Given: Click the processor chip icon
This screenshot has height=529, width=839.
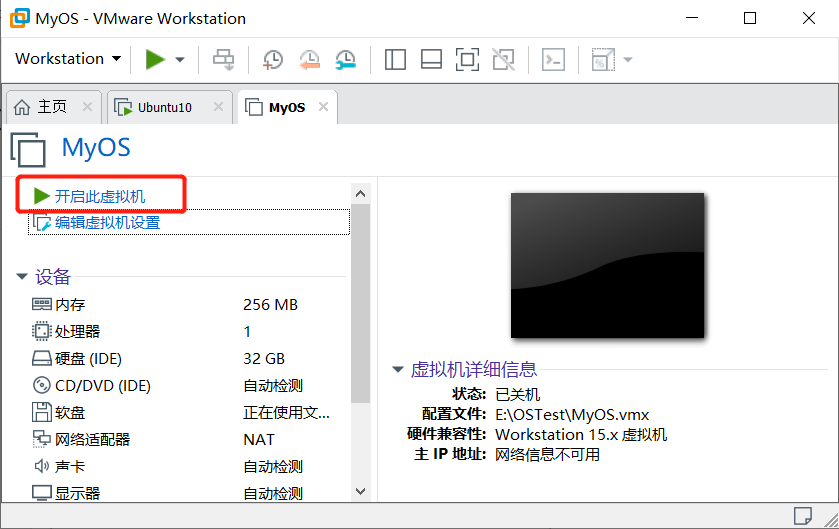Looking at the screenshot, I should [x=42, y=331].
